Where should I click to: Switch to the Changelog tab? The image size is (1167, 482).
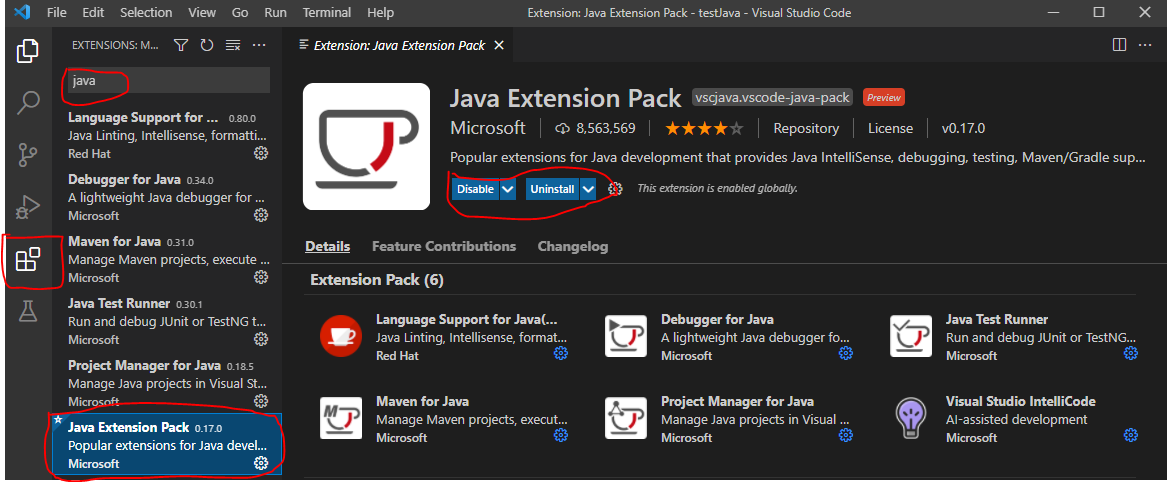[x=572, y=246]
